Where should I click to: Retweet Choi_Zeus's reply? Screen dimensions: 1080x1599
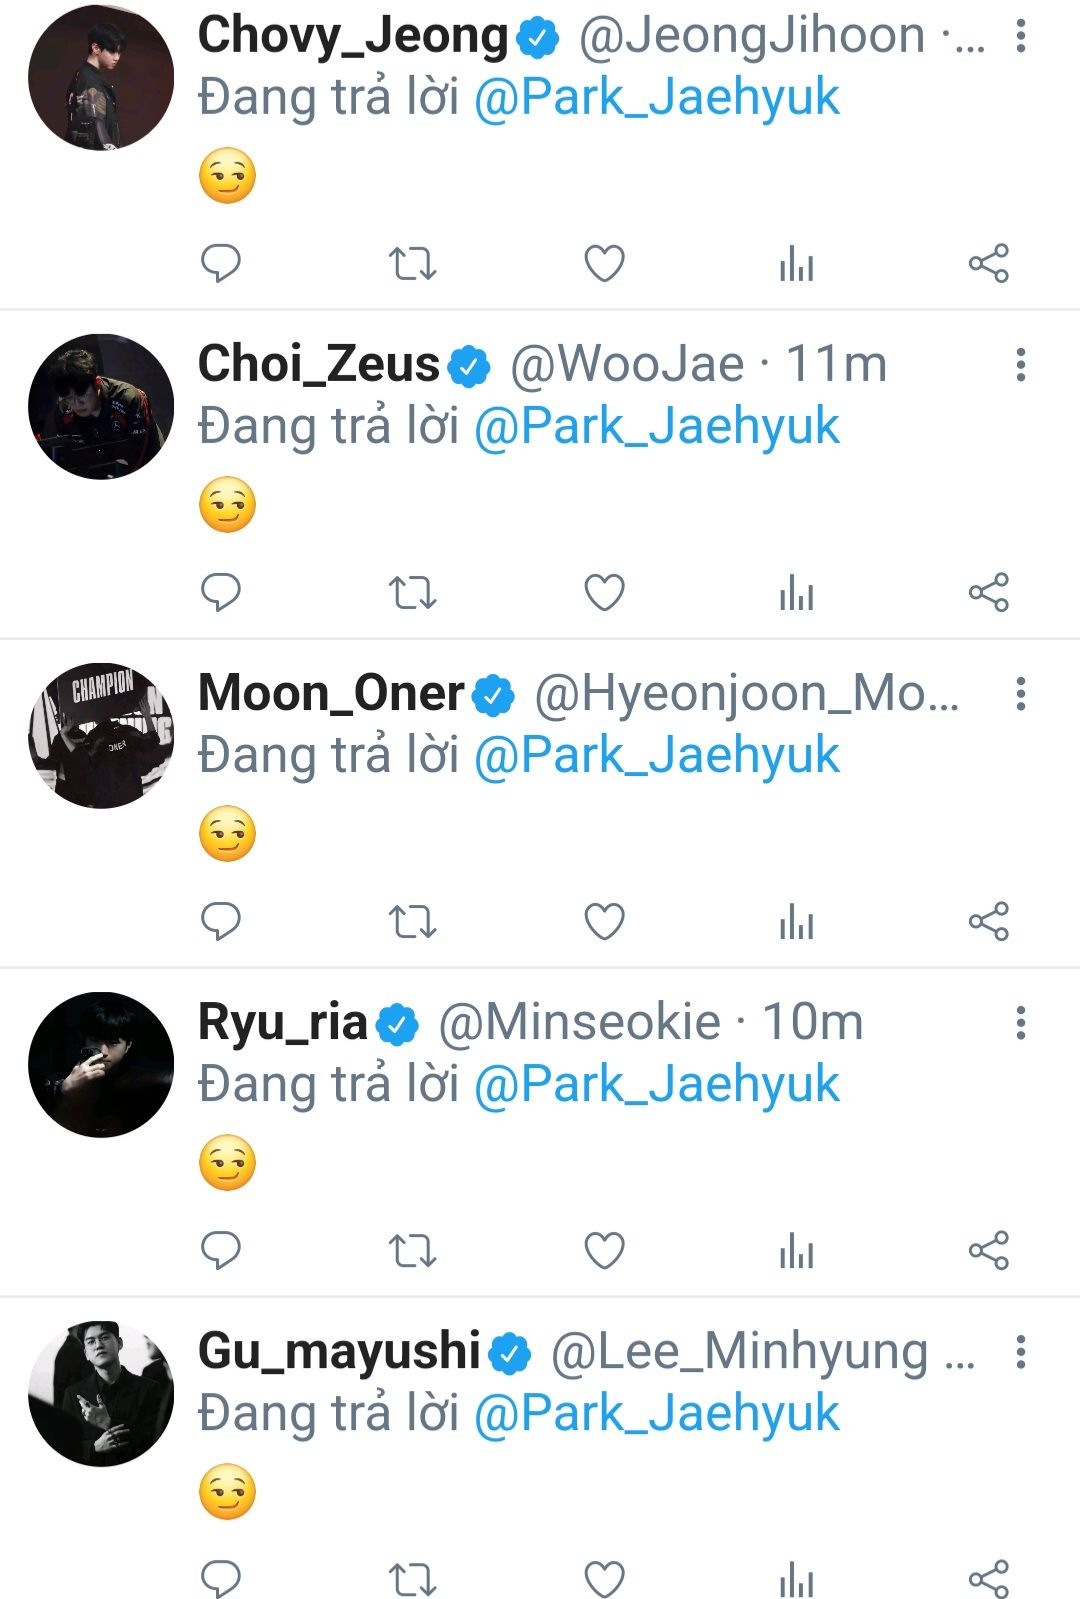coord(412,593)
